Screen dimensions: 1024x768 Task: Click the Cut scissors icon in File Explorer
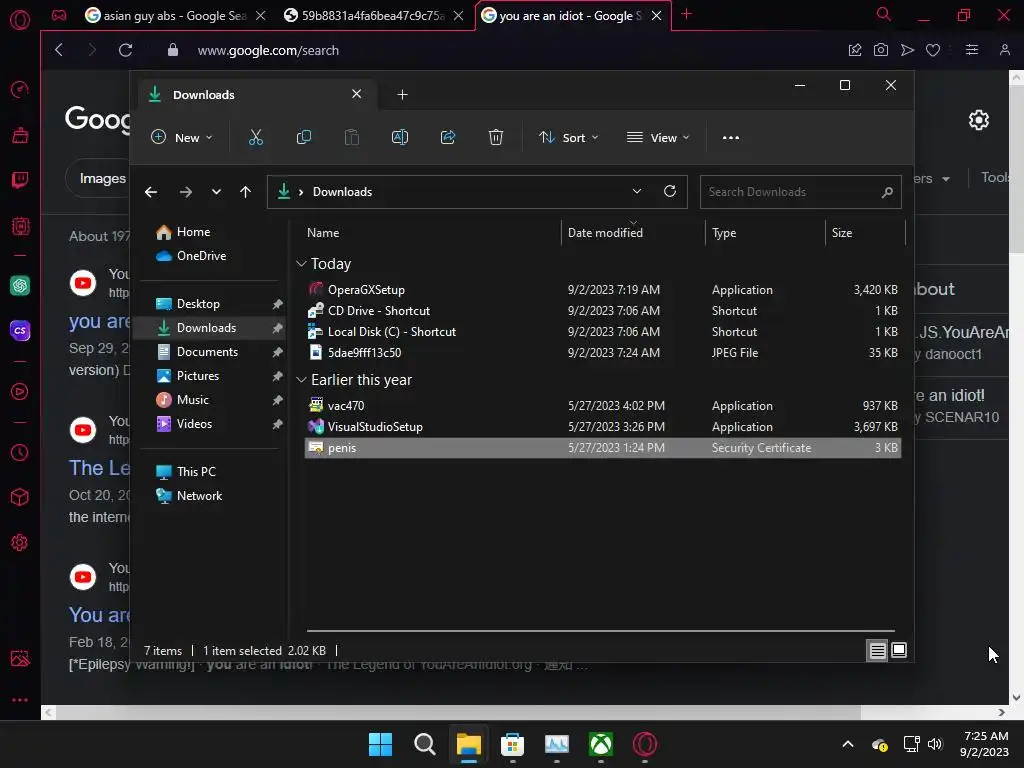255,137
